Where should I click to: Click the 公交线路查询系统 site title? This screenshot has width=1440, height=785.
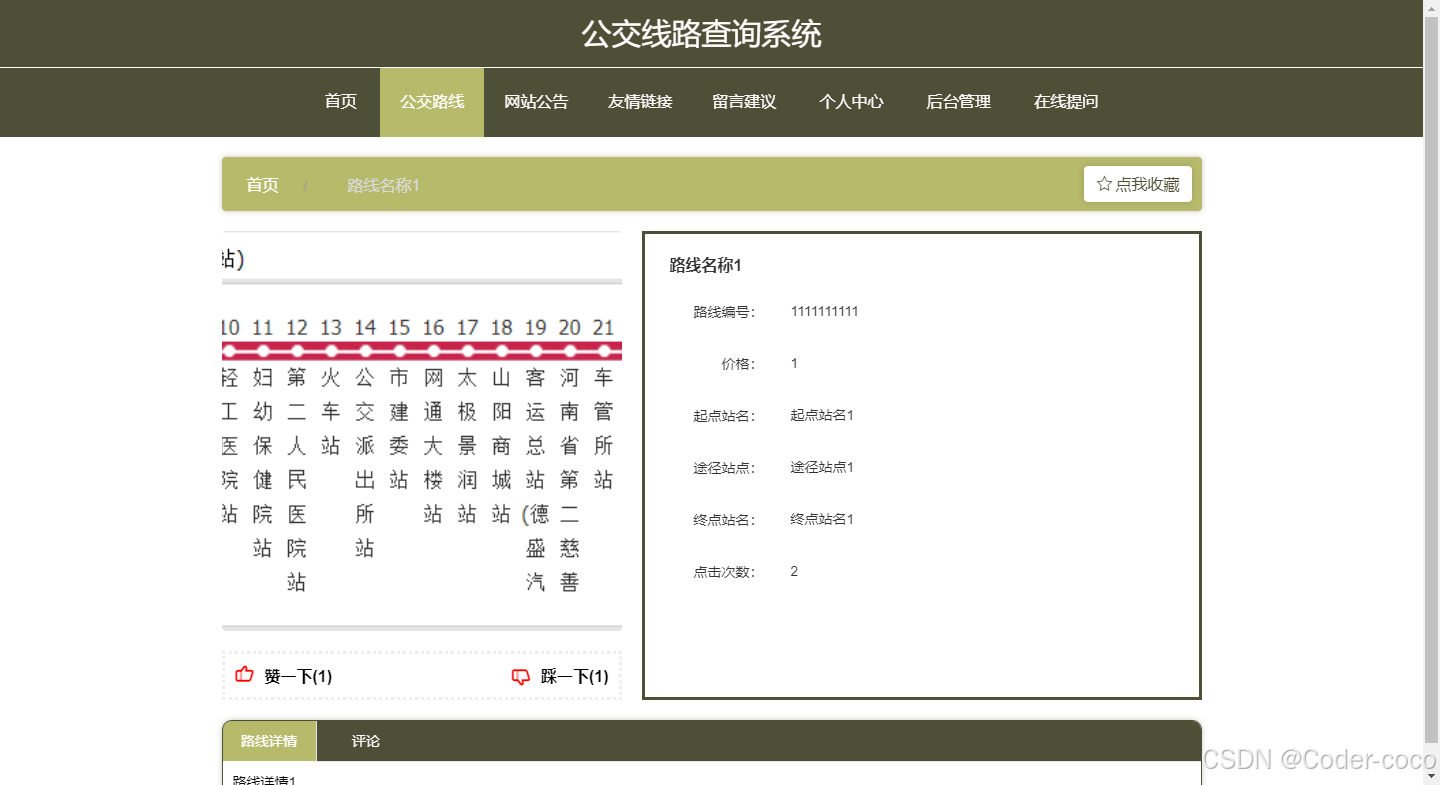(x=702, y=34)
